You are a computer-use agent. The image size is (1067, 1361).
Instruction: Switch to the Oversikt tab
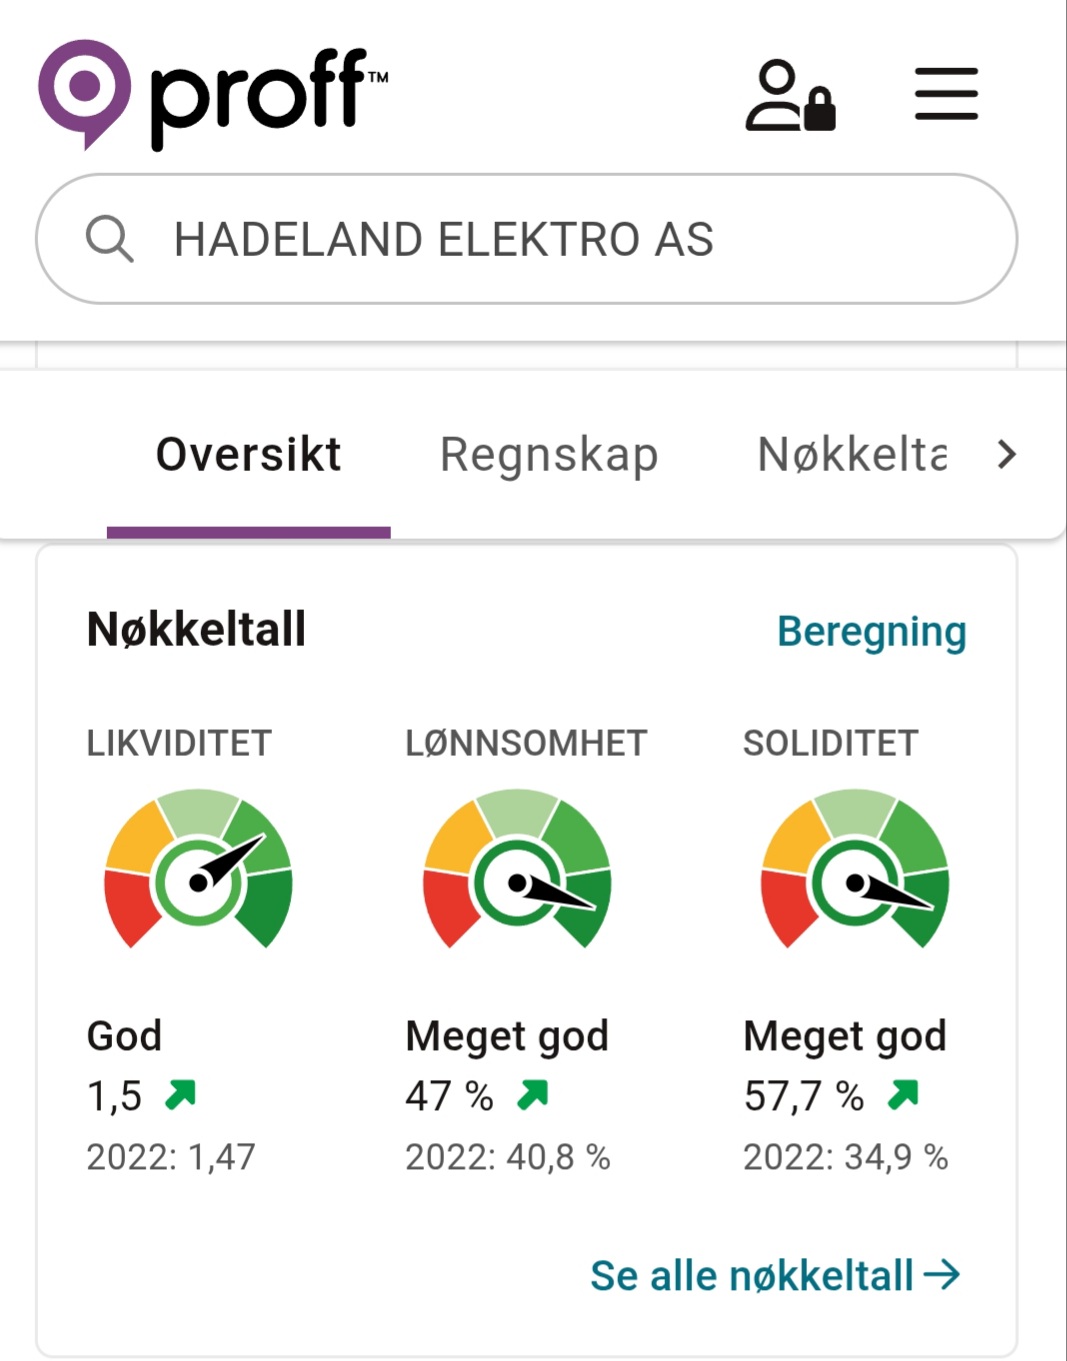tap(248, 455)
